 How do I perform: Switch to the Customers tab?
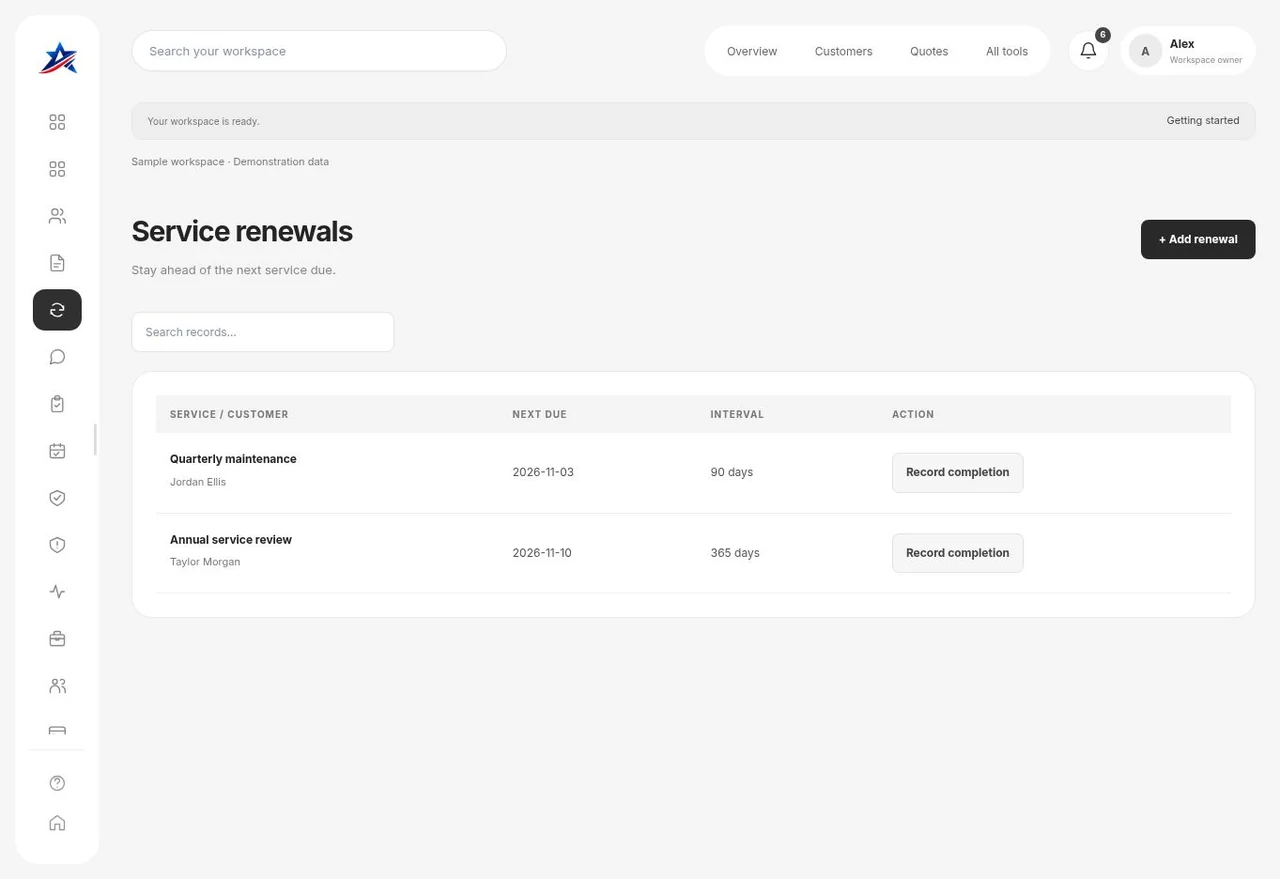coord(843,51)
